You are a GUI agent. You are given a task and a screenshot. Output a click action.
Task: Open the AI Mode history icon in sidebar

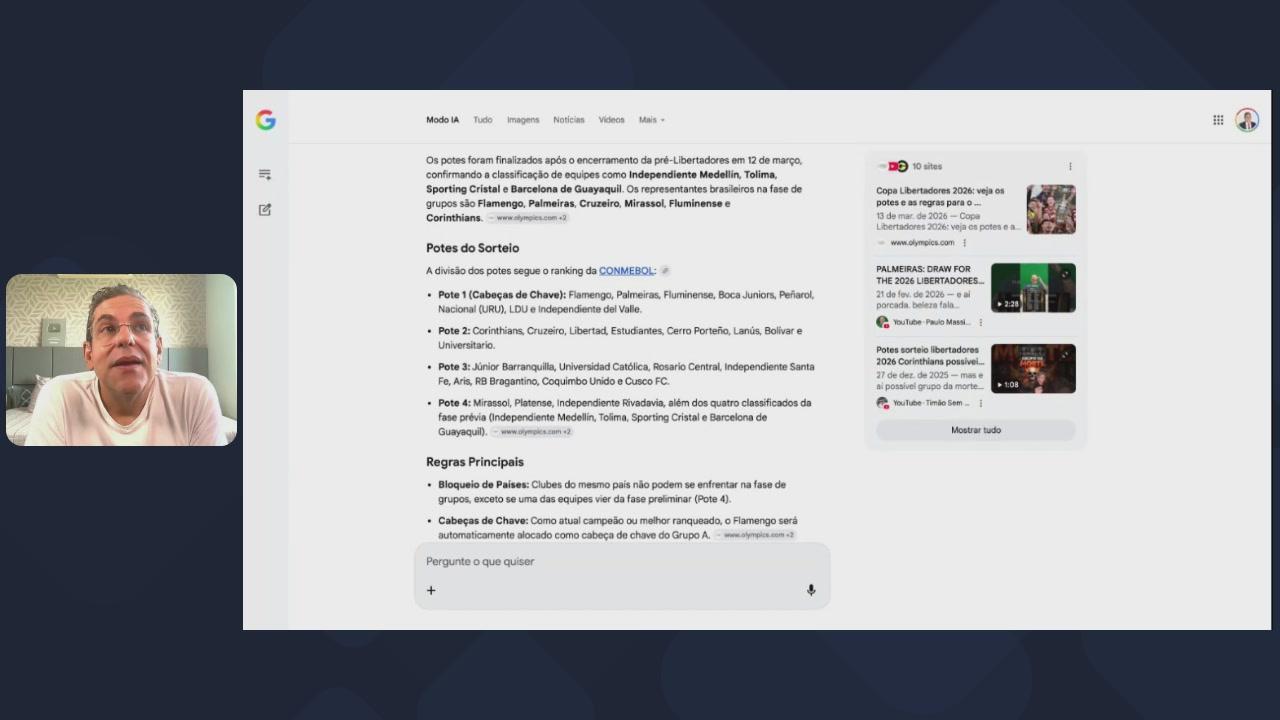tap(265, 174)
